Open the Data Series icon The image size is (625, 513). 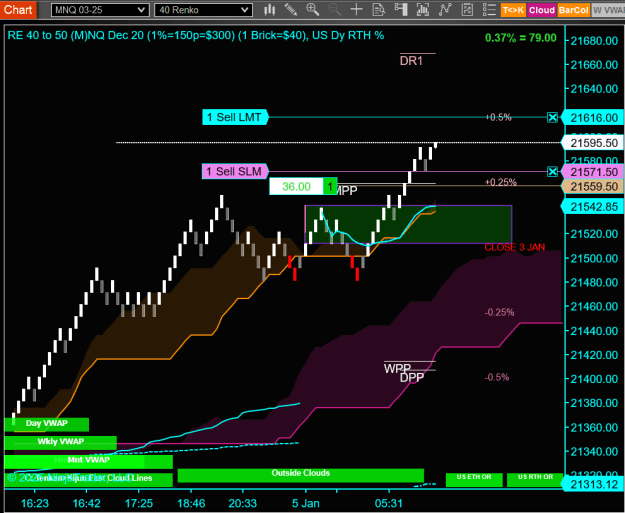pos(423,10)
